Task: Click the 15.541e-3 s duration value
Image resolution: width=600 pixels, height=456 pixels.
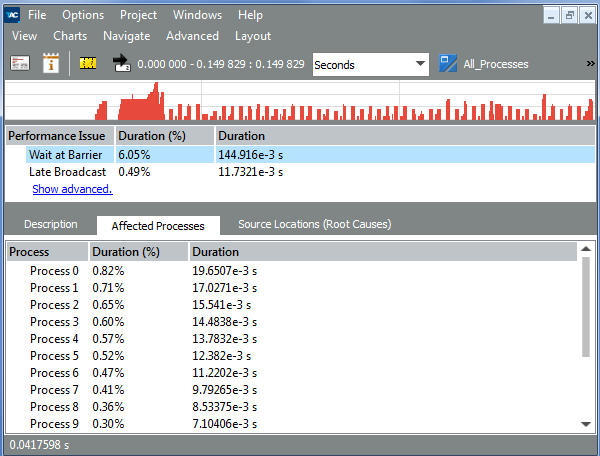Action: click(x=222, y=305)
